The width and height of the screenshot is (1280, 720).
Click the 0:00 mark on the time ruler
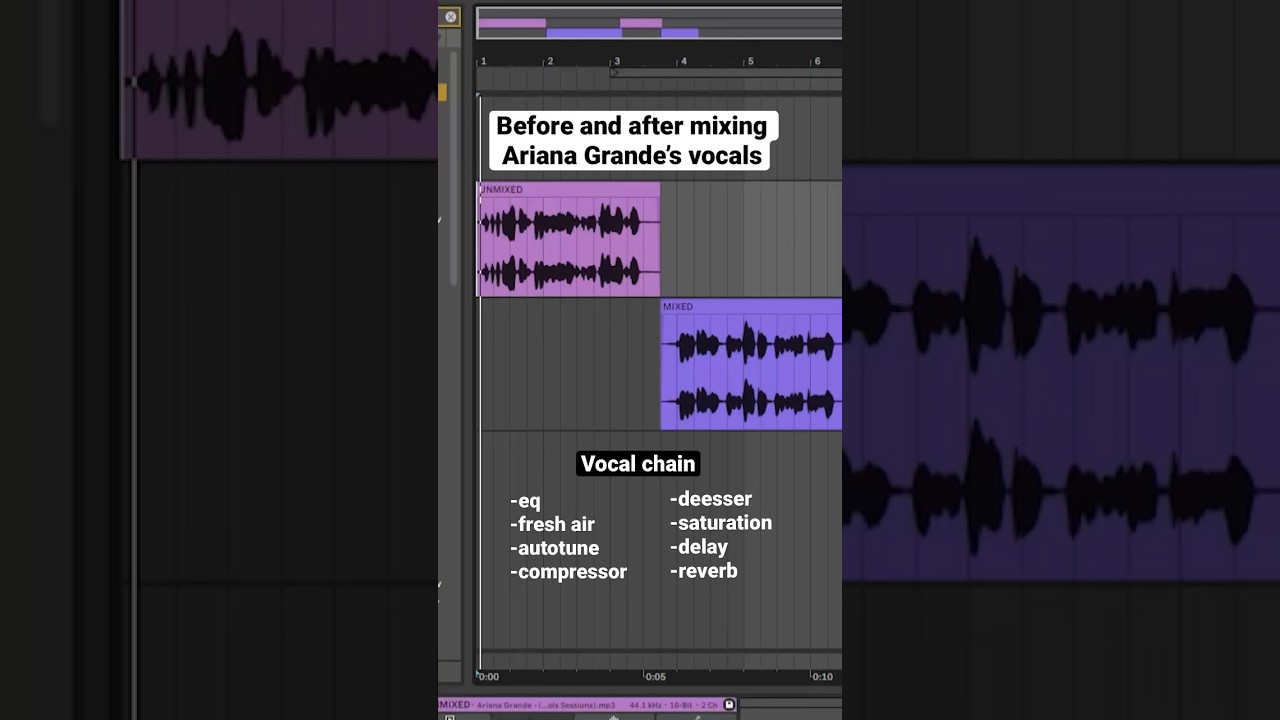click(488, 677)
